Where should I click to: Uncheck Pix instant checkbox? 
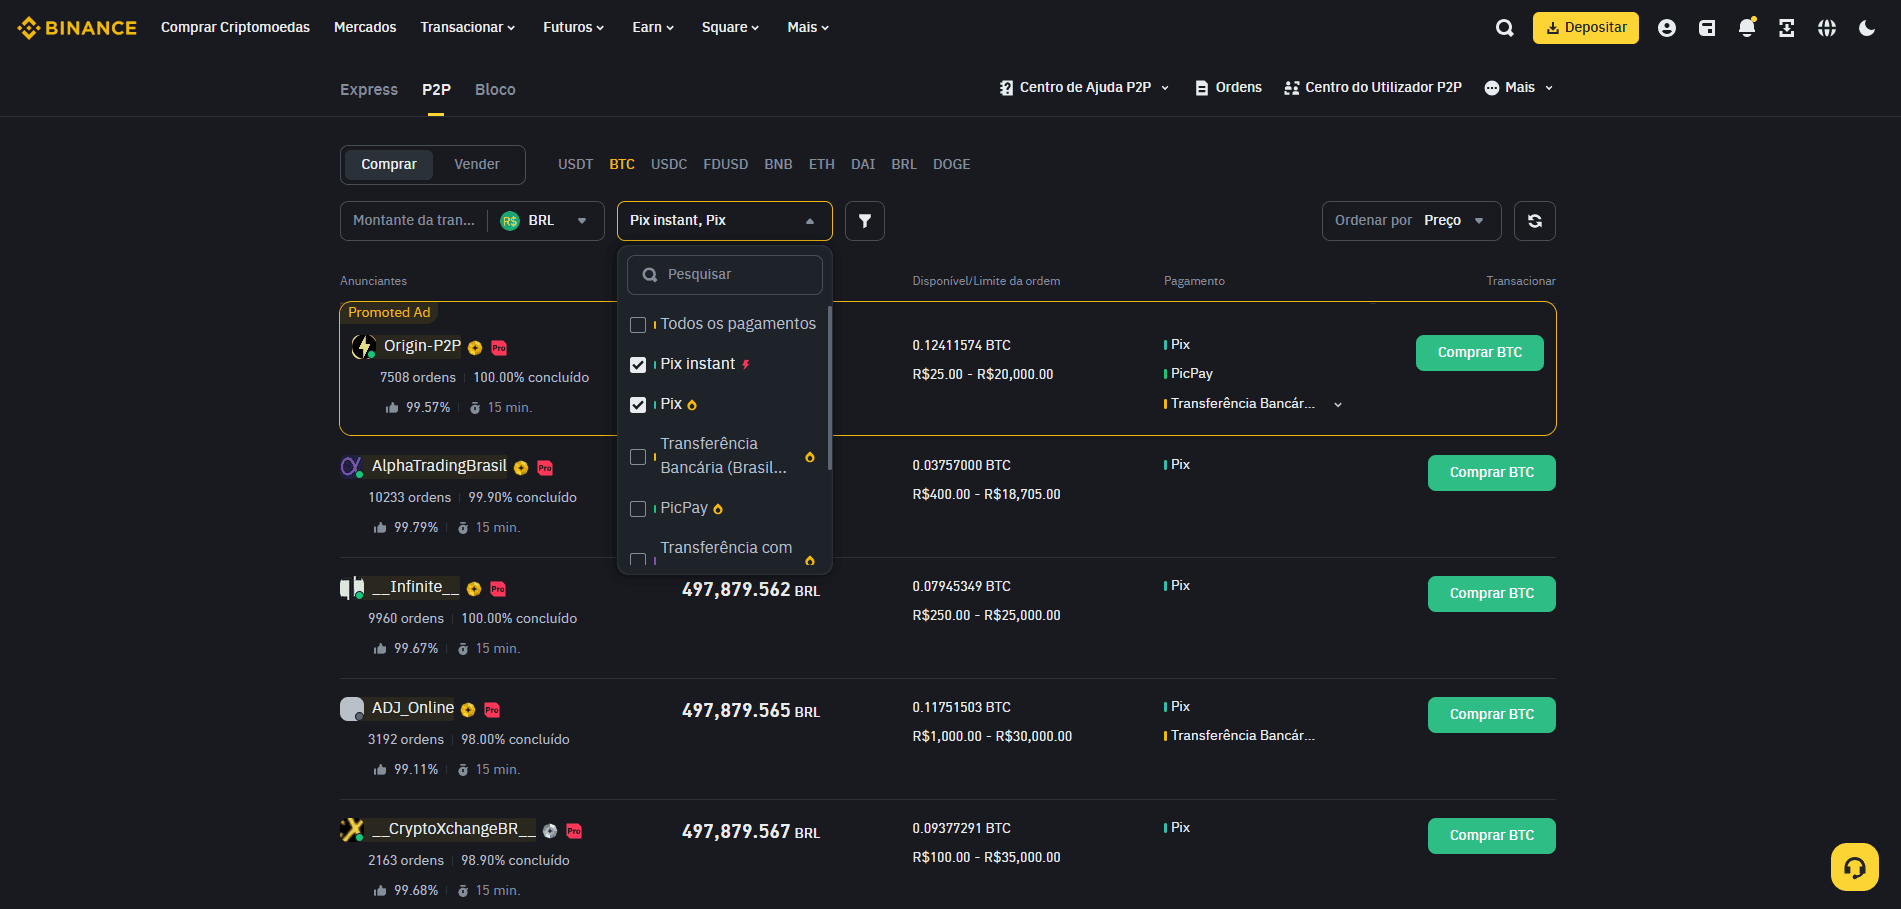pos(638,365)
